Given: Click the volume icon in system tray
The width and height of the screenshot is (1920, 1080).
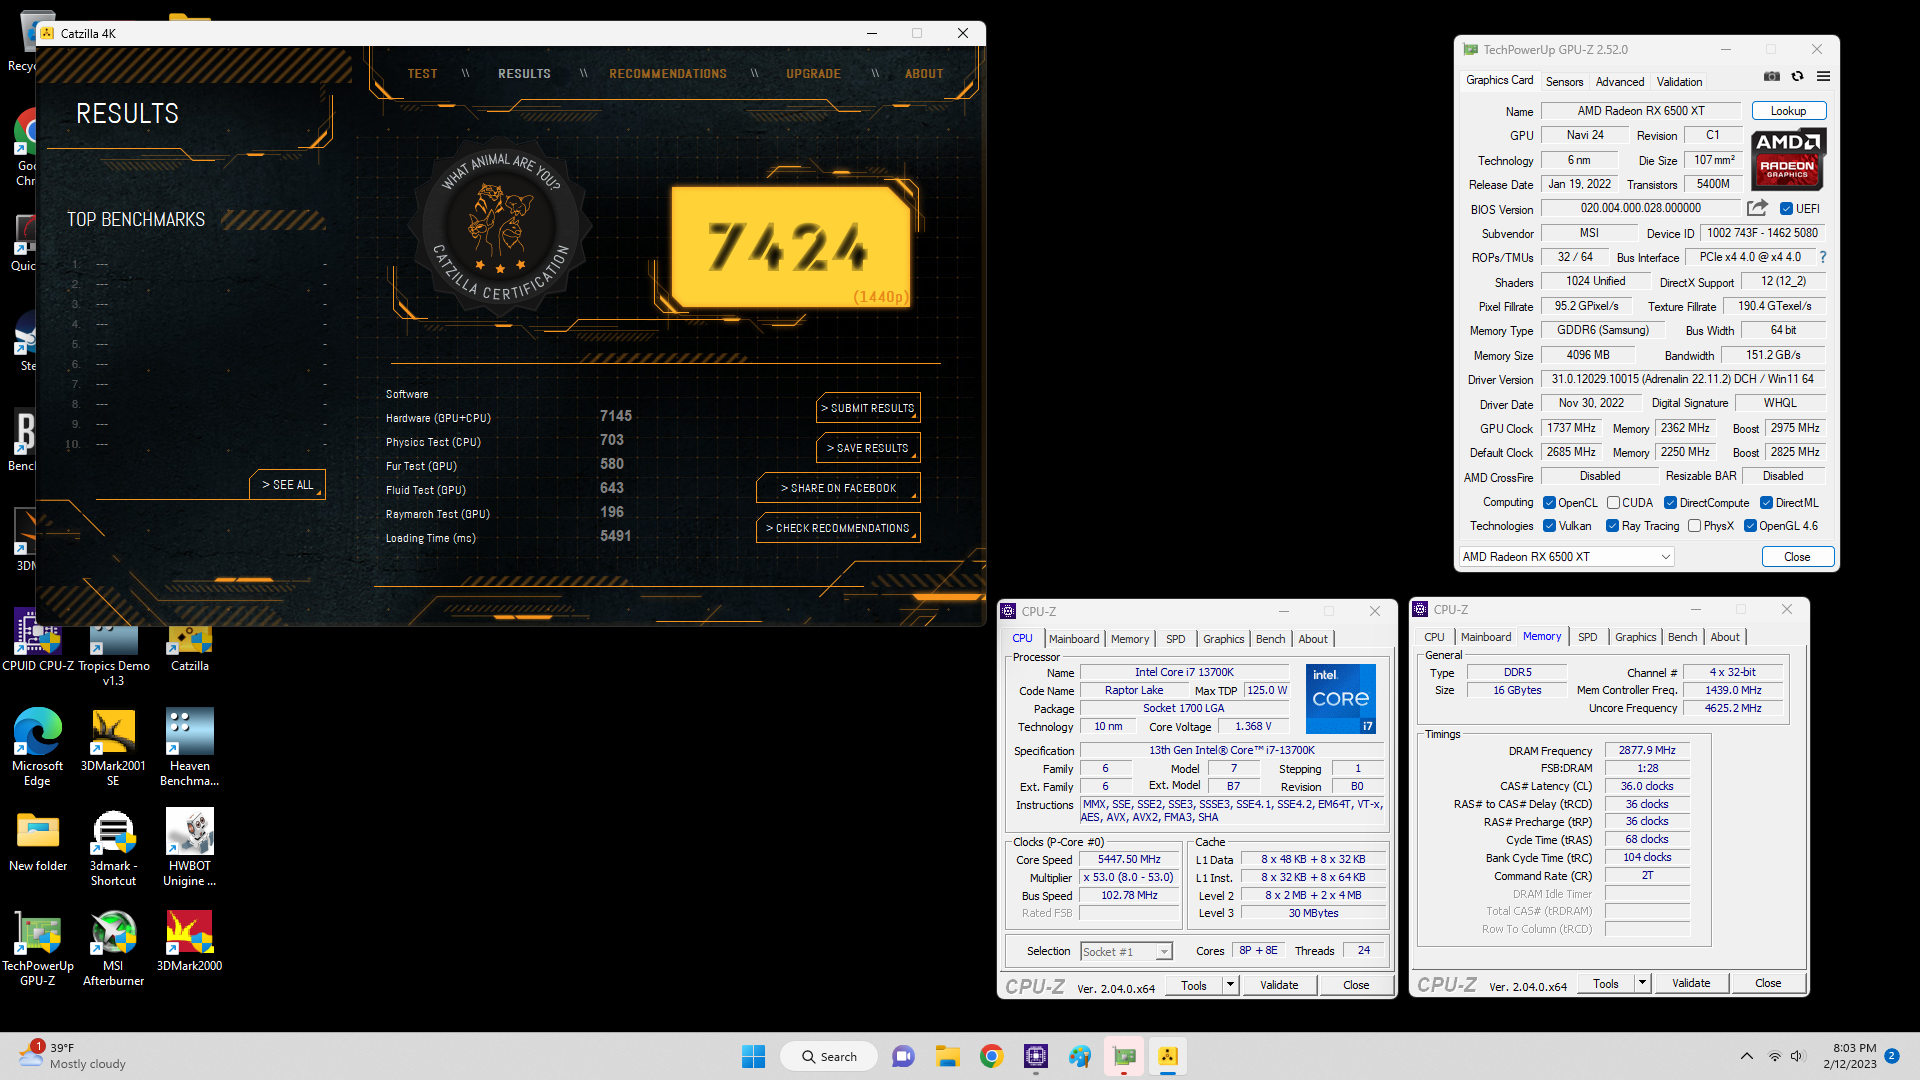Looking at the screenshot, I should [1798, 1056].
